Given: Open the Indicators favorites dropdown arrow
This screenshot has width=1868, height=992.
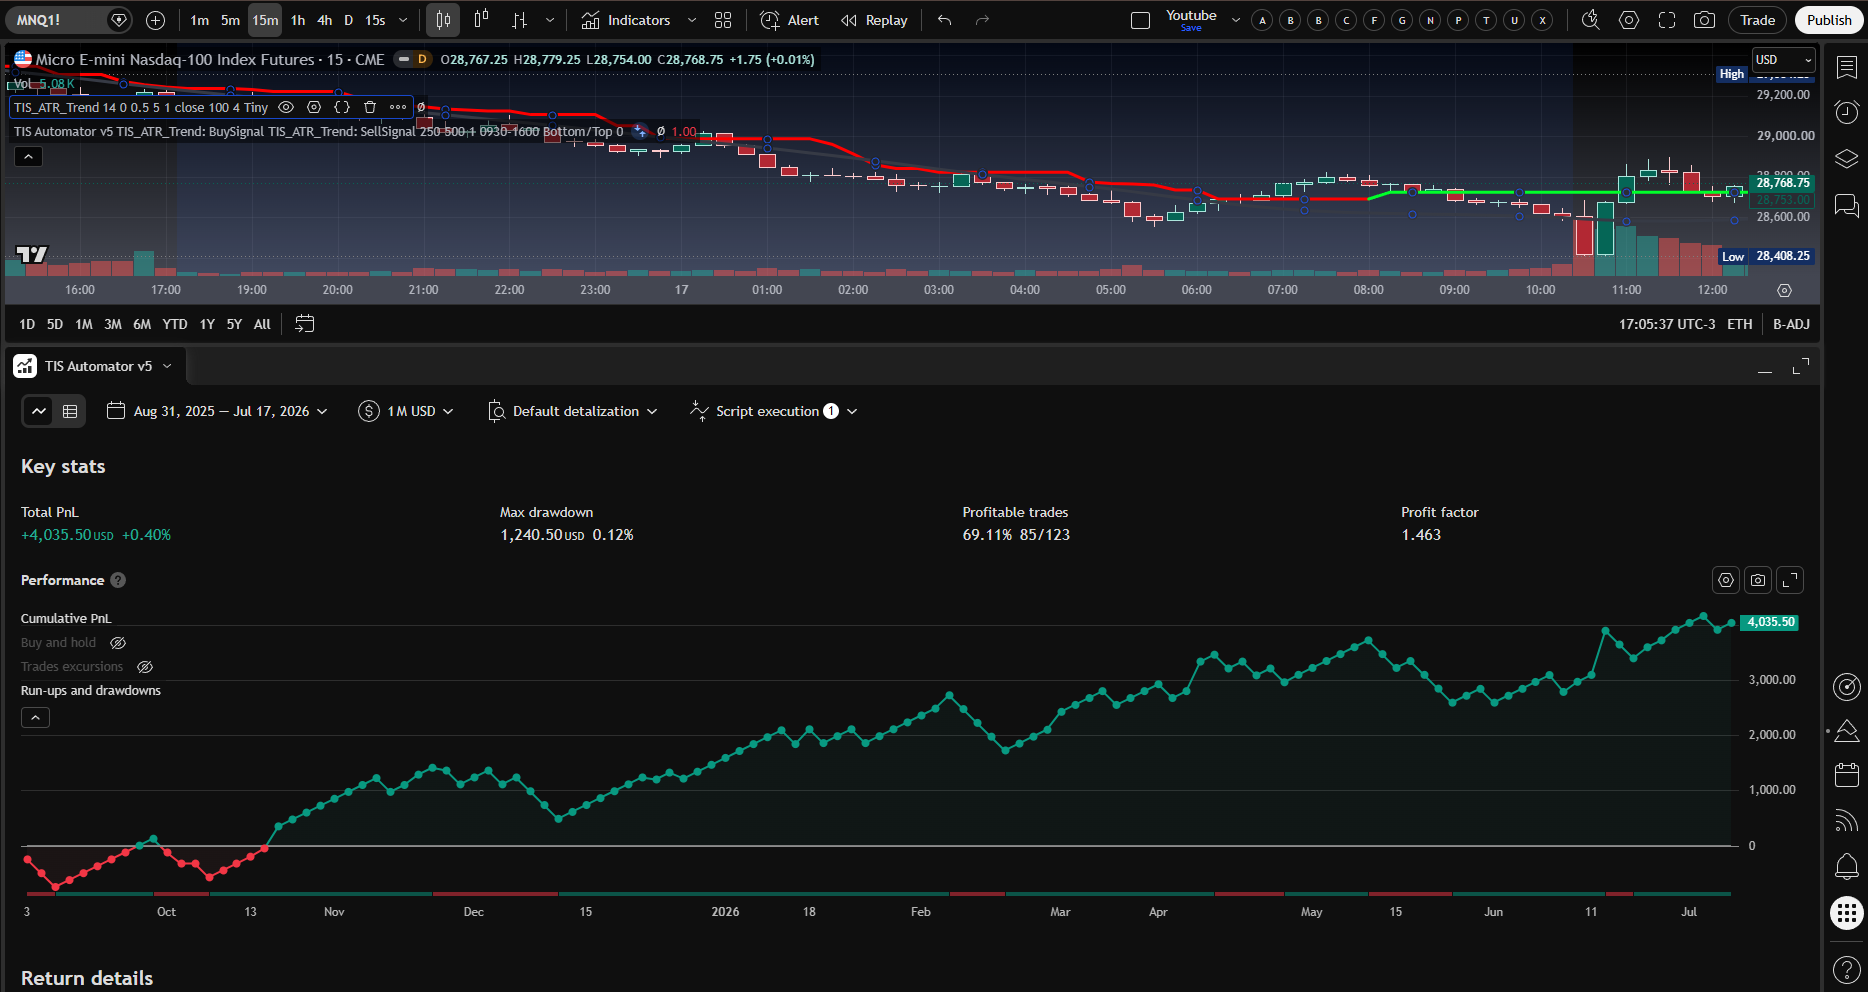Looking at the screenshot, I should [692, 20].
